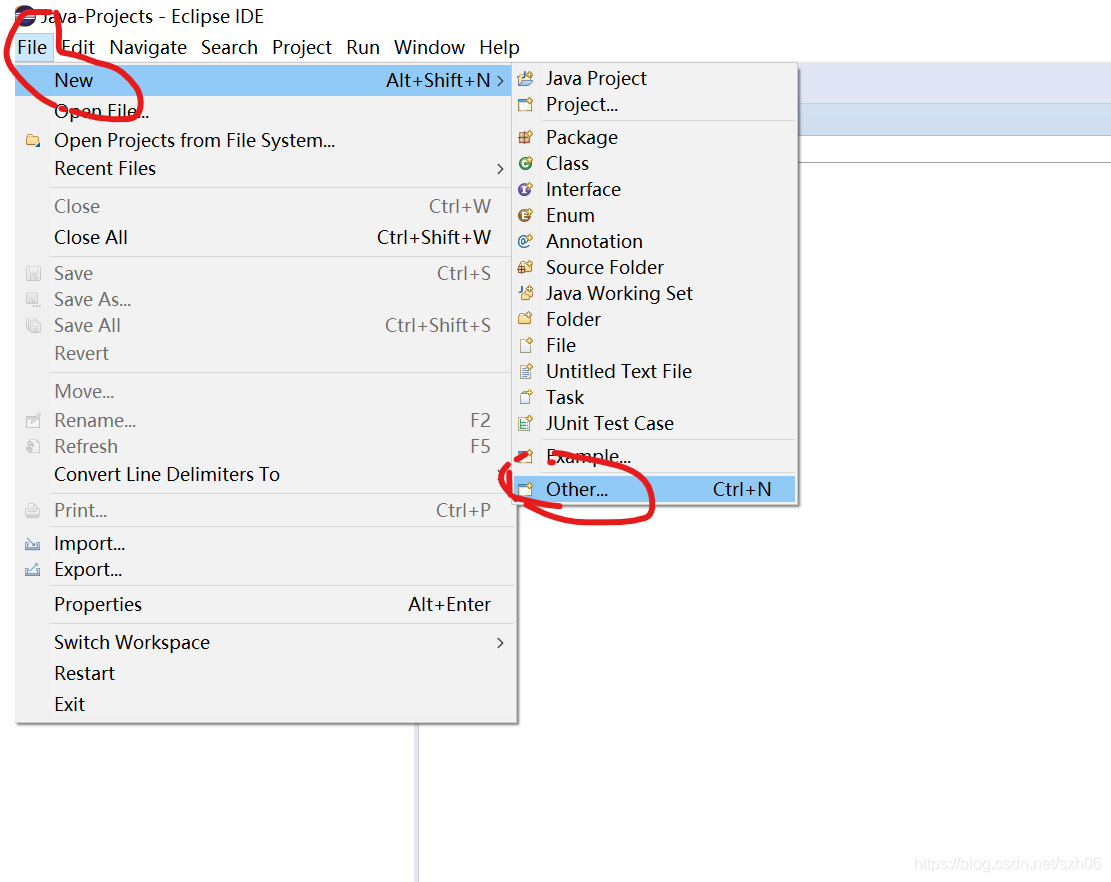Click the Task icon
This screenshot has height=882, width=1111.
coord(526,397)
